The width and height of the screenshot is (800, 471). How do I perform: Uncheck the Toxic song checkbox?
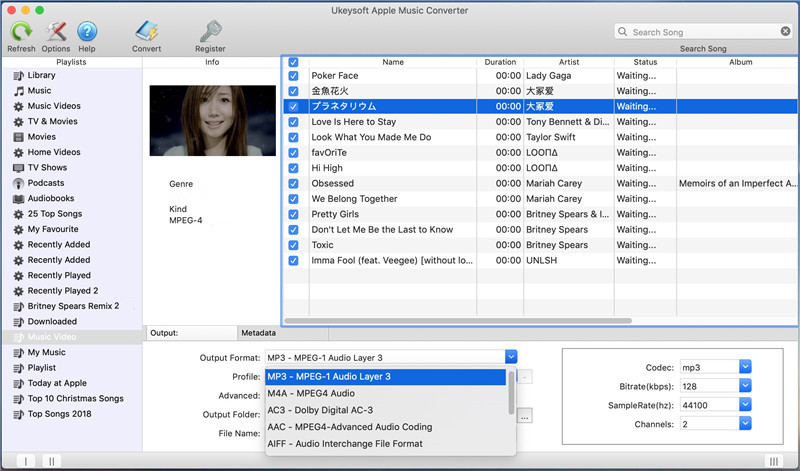293,245
